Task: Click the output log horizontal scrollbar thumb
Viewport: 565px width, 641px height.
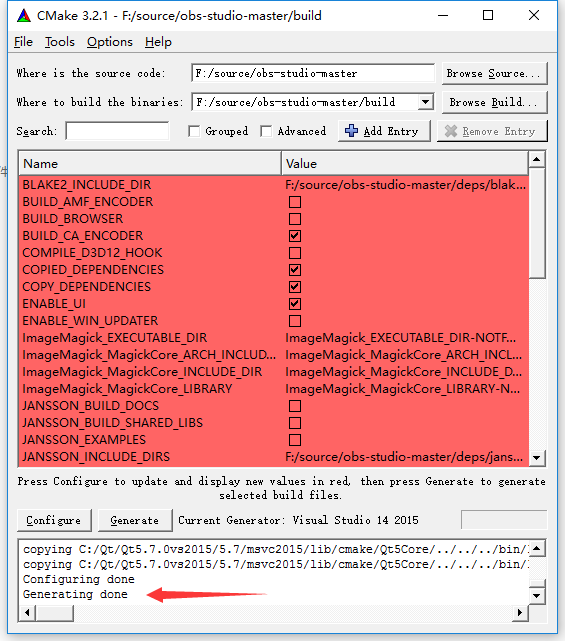Action: [54, 612]
